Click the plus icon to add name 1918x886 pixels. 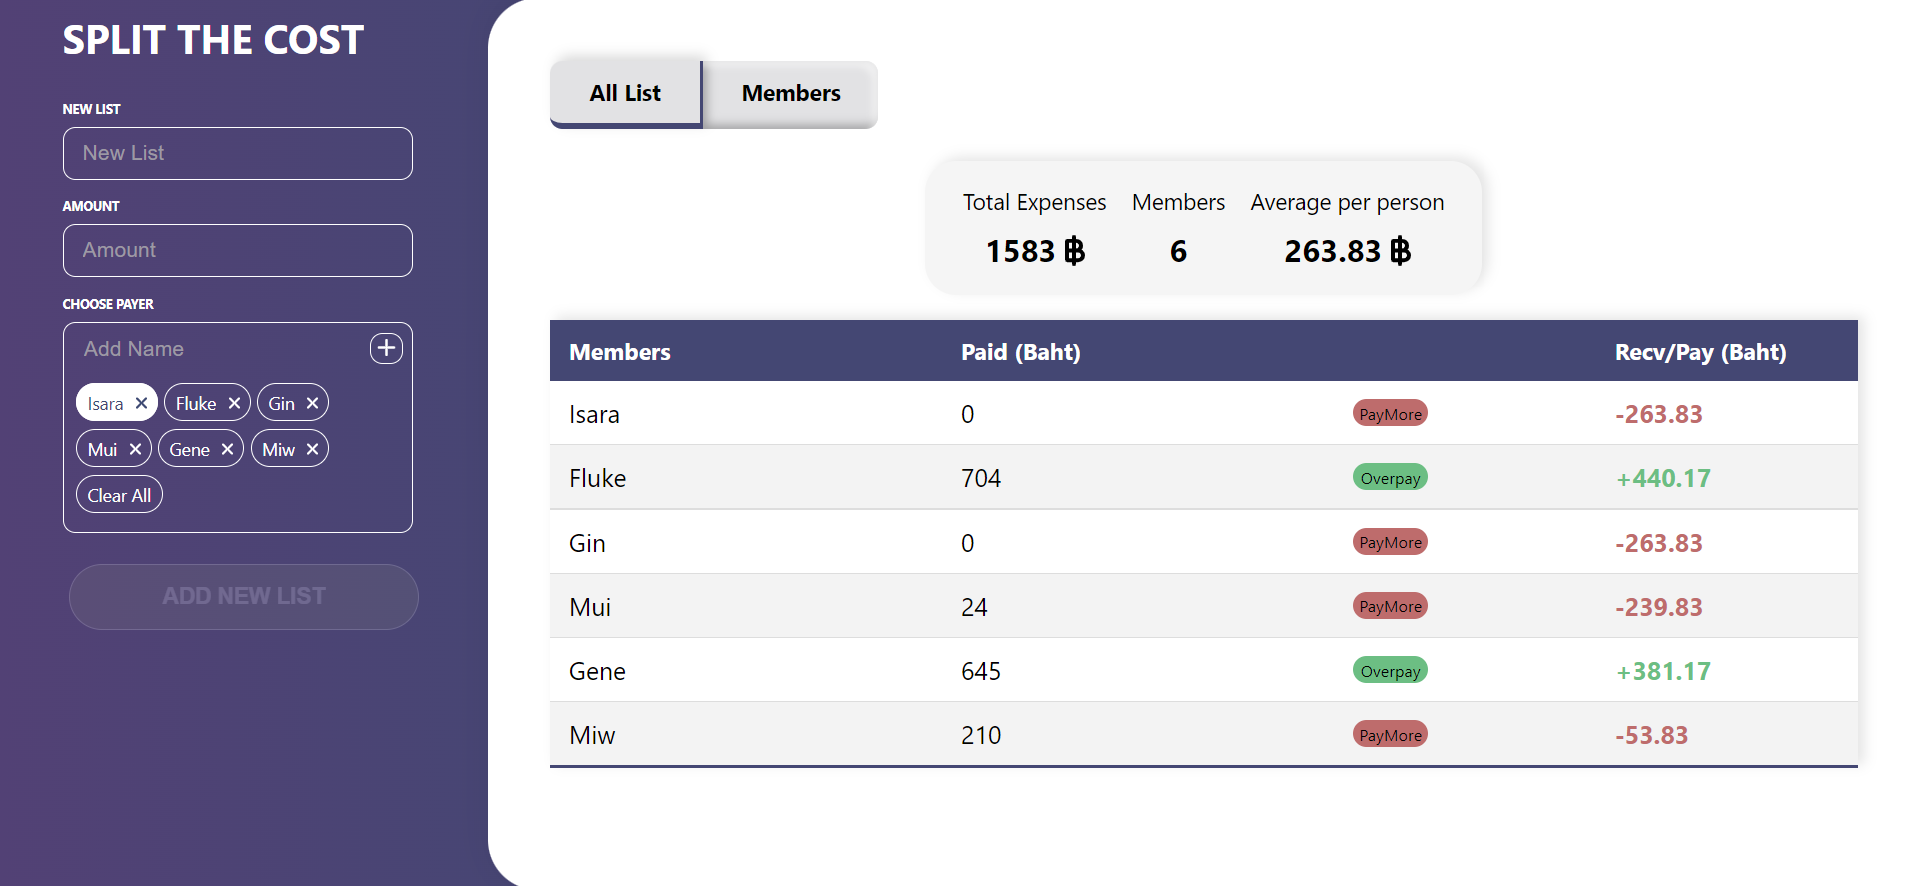coord(386,348)
